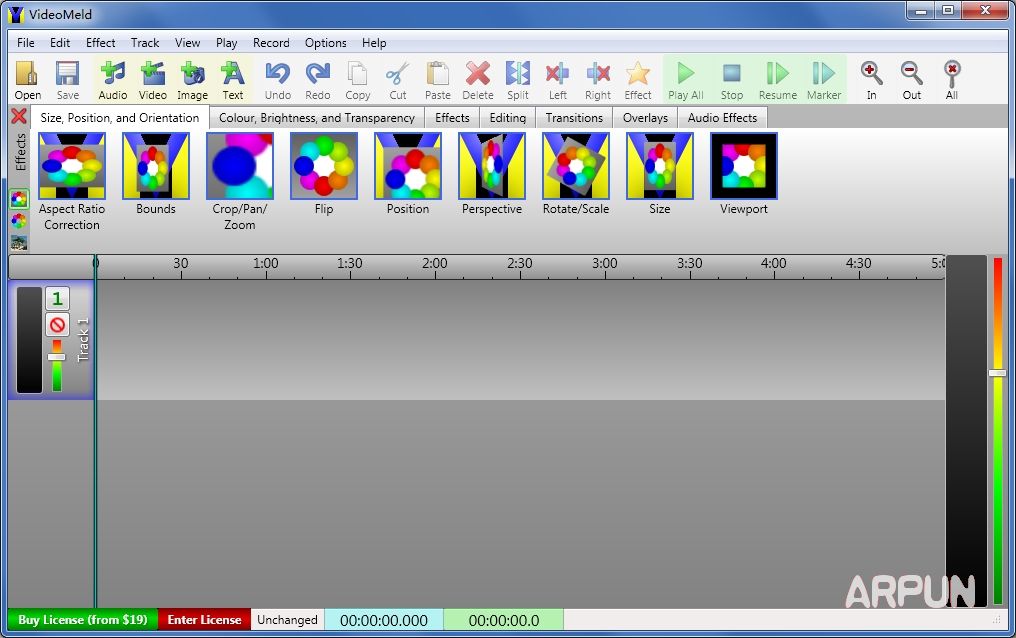Viewport: 1016px width, 638px height.
Task: Add an Audio clip from toolbar
Action: click(x=112, y=79)
